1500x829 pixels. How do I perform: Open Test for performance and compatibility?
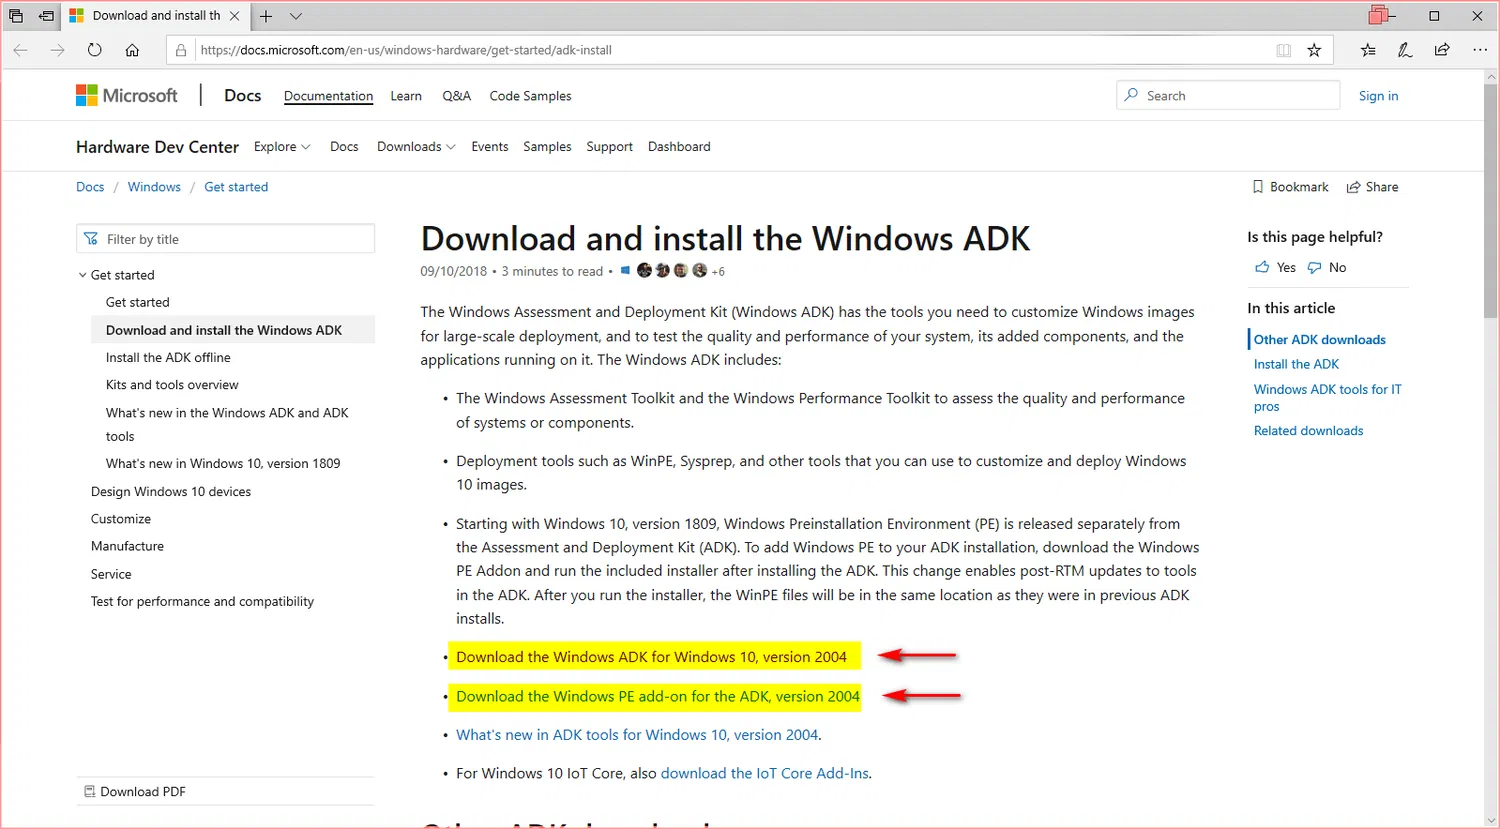[202, 601]
